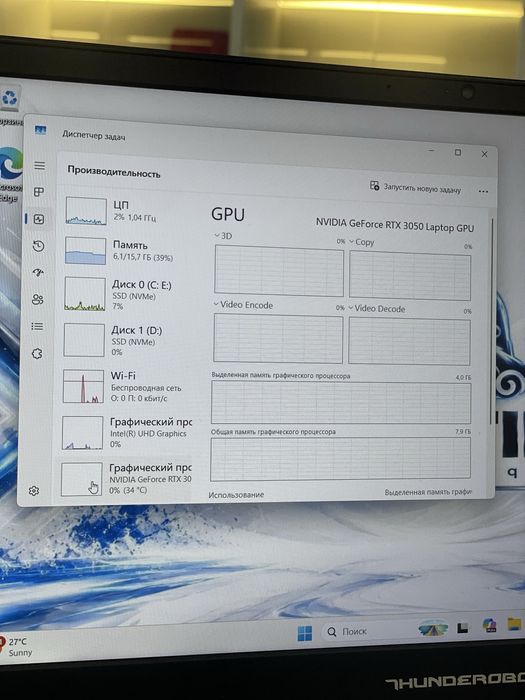
Task: Open File Explorer from the taskbar
Action: point(515,624)
